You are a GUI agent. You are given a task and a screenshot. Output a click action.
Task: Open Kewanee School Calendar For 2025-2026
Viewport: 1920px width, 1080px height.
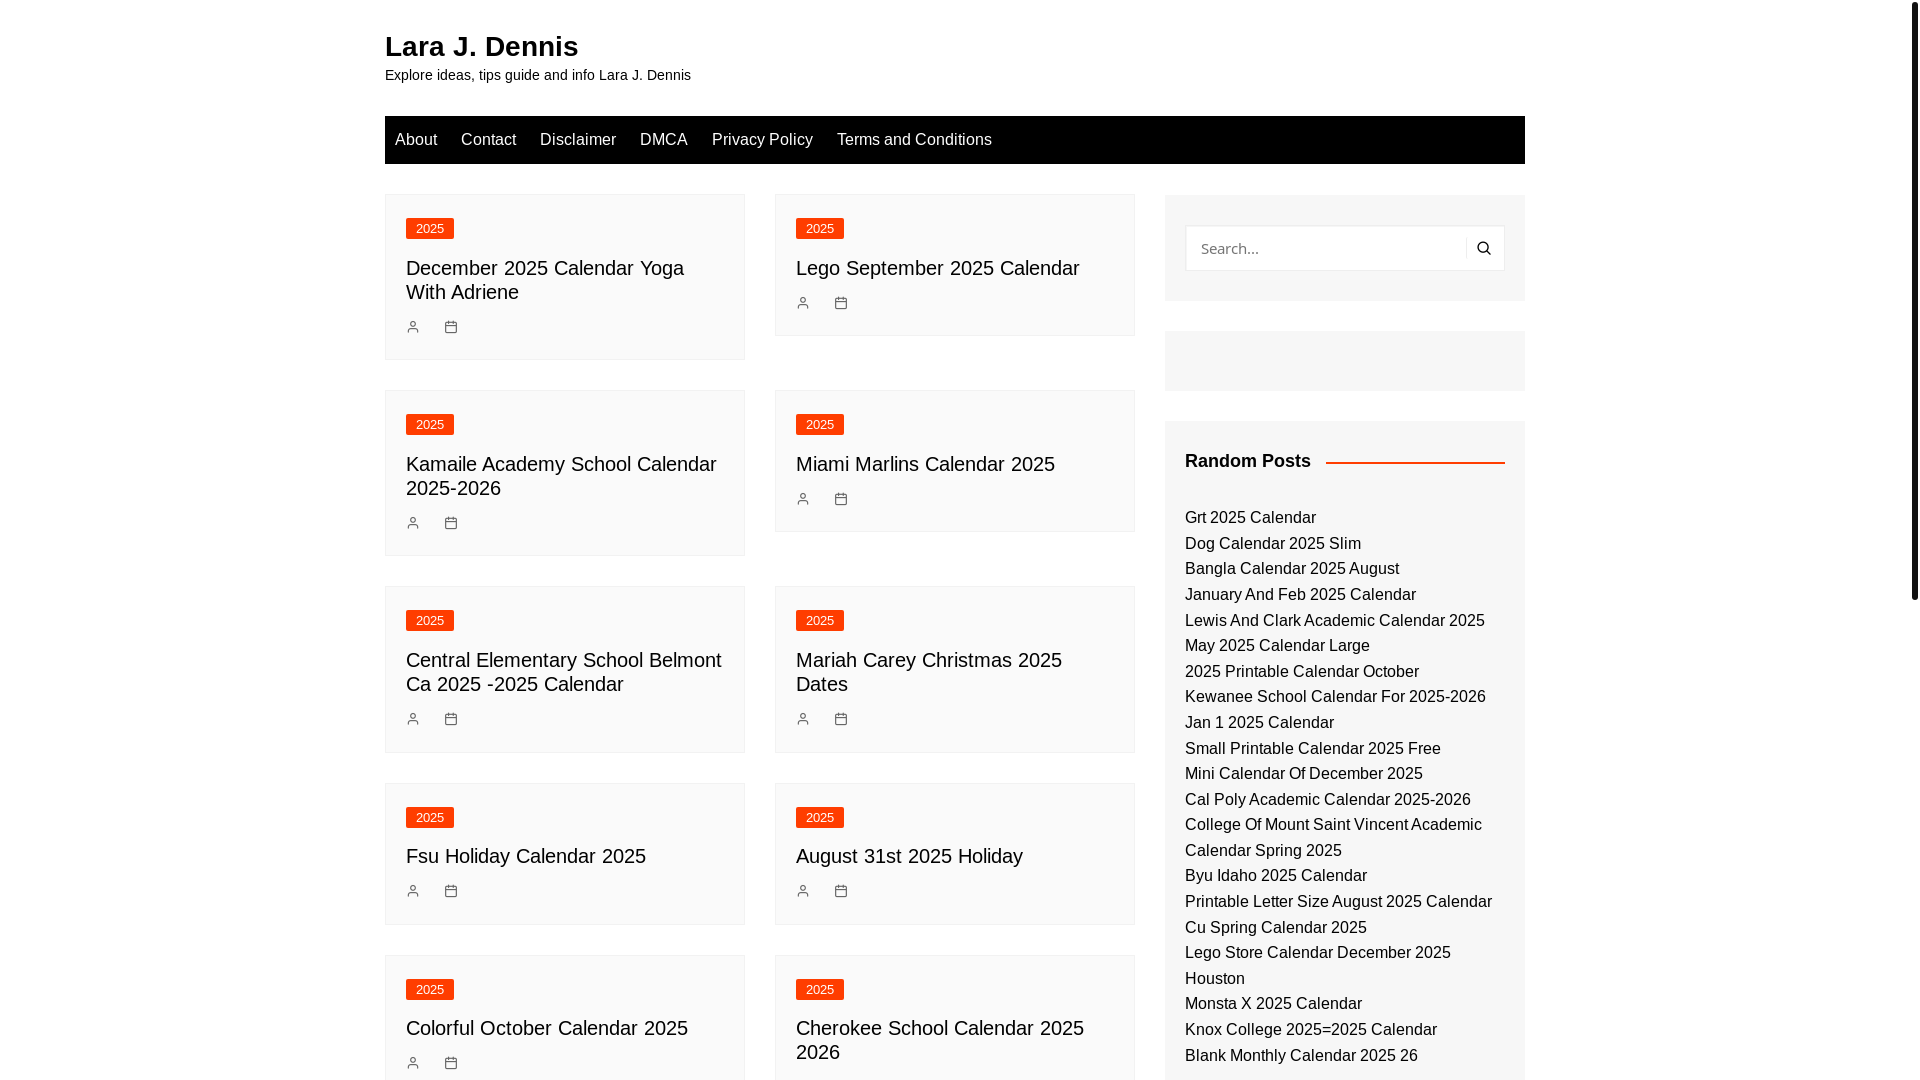[1335, 697]
